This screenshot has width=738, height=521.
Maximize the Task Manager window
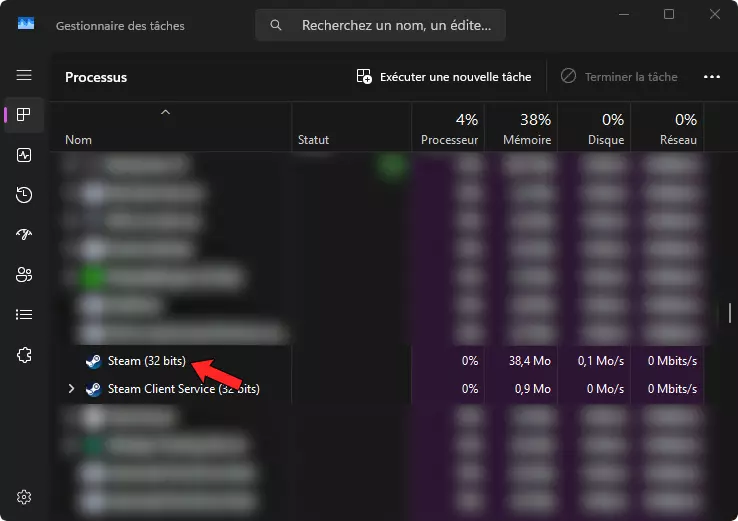[x=669, y=15]
